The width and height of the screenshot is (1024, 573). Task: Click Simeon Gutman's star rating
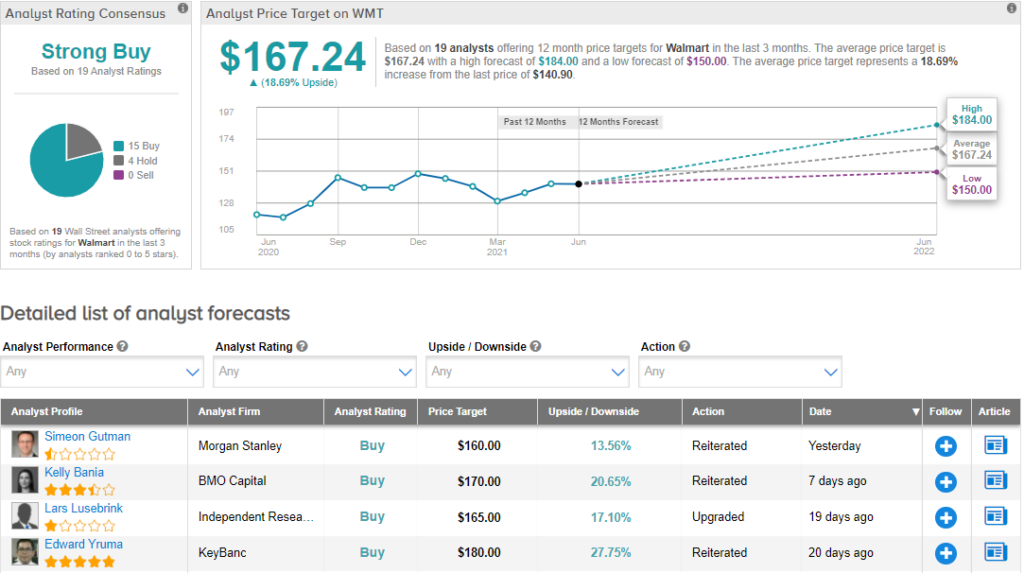pos(80,454)
